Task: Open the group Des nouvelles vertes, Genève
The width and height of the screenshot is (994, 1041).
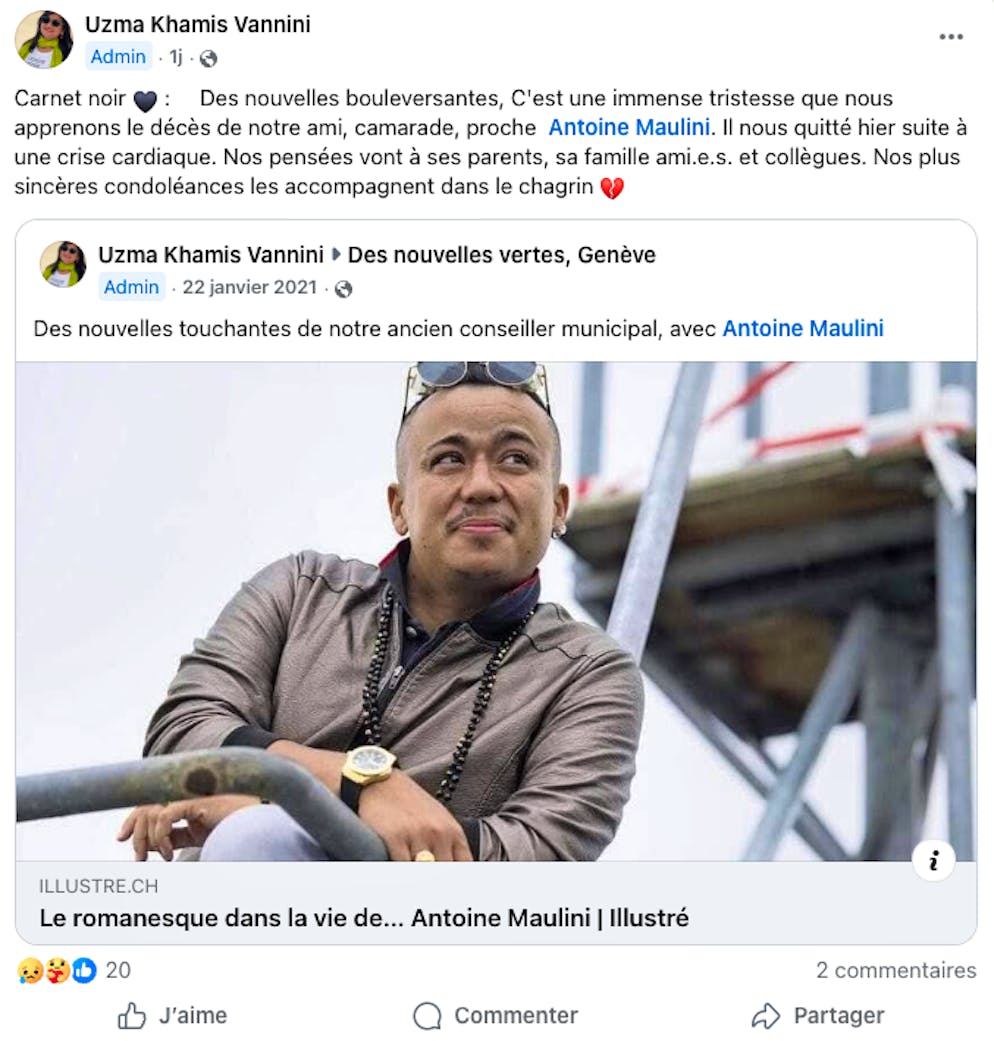Action: tap(501, 255)
